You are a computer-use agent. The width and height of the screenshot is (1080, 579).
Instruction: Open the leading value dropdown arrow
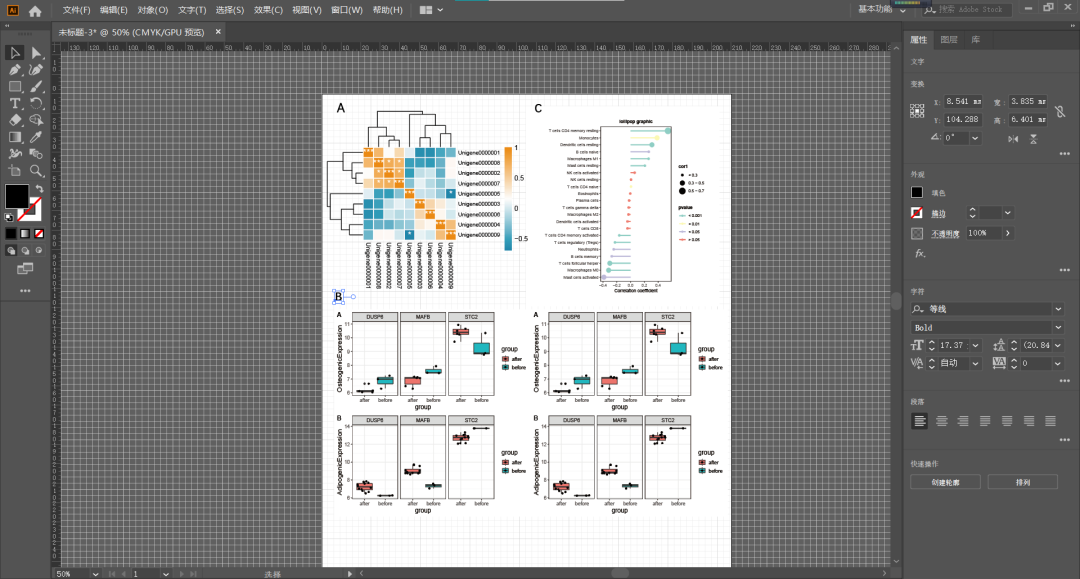[x=1058, y=346]
